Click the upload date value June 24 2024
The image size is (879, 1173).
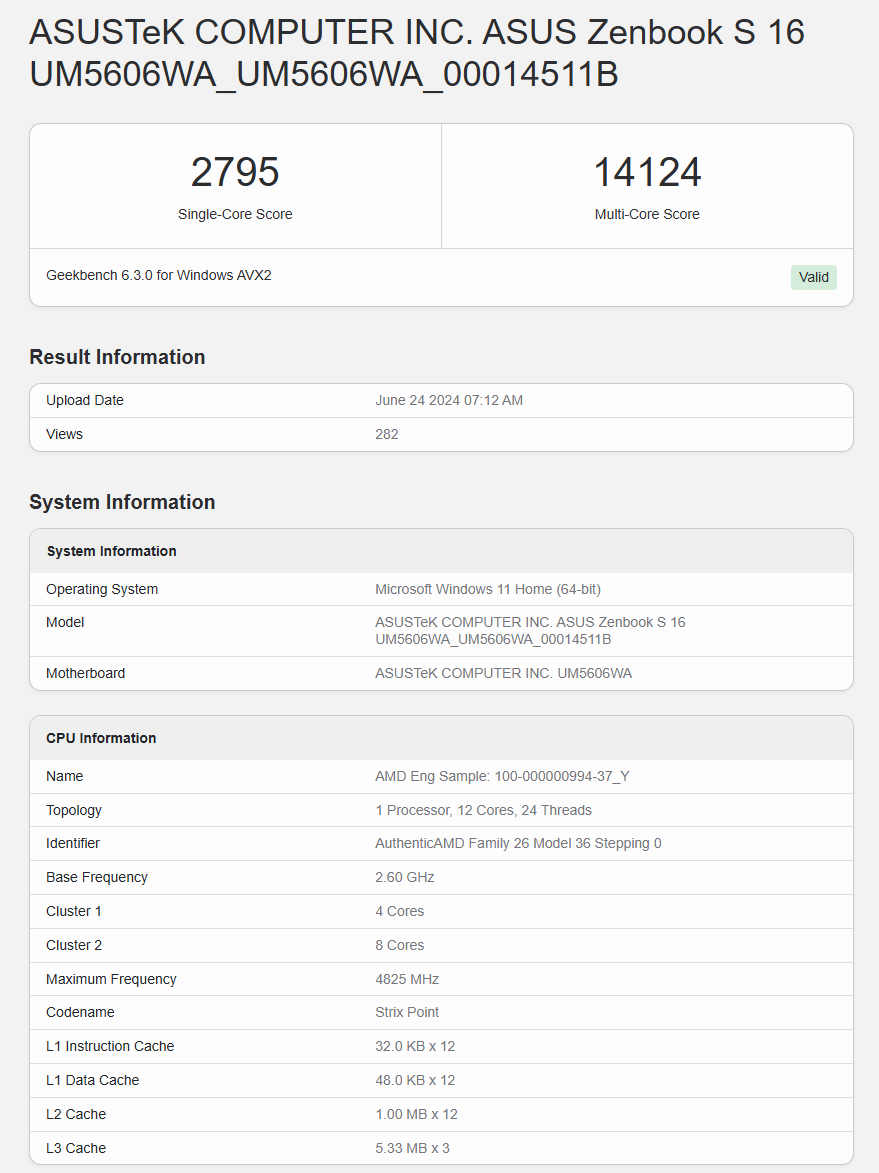(x=448, y=400)
